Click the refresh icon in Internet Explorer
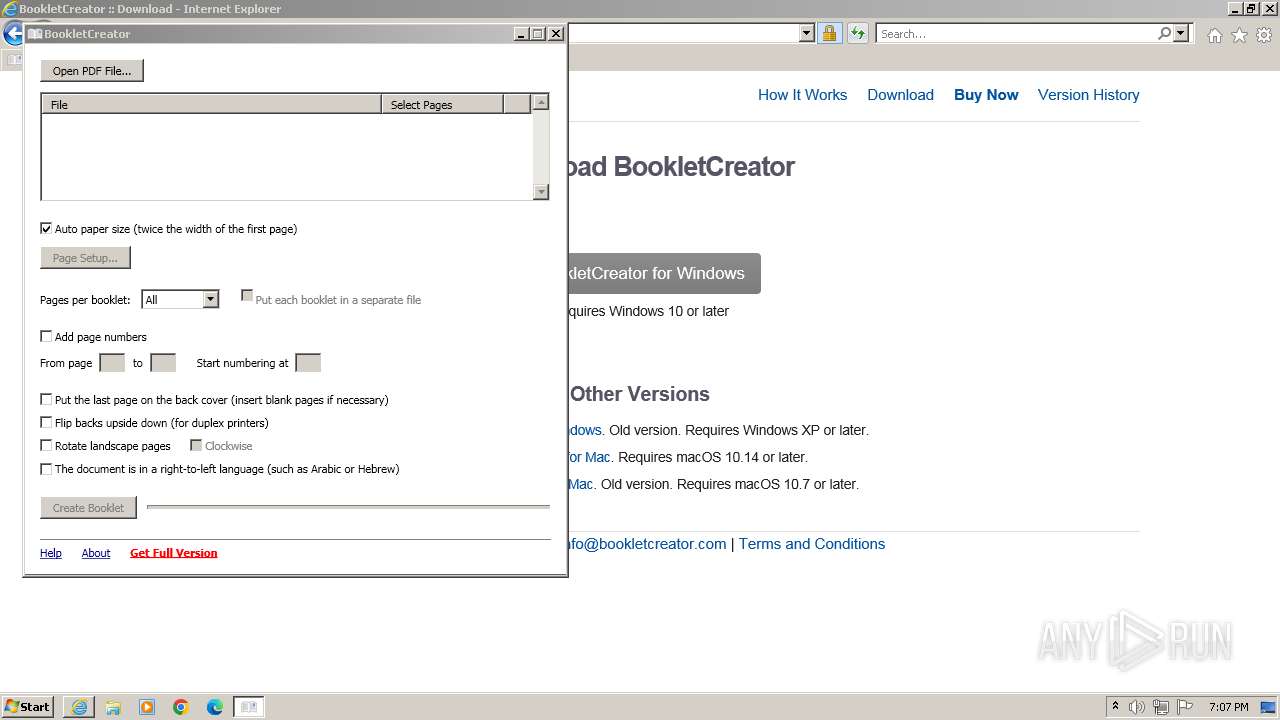The height and width of the screenshot is (720, 1280). (857, 33)
